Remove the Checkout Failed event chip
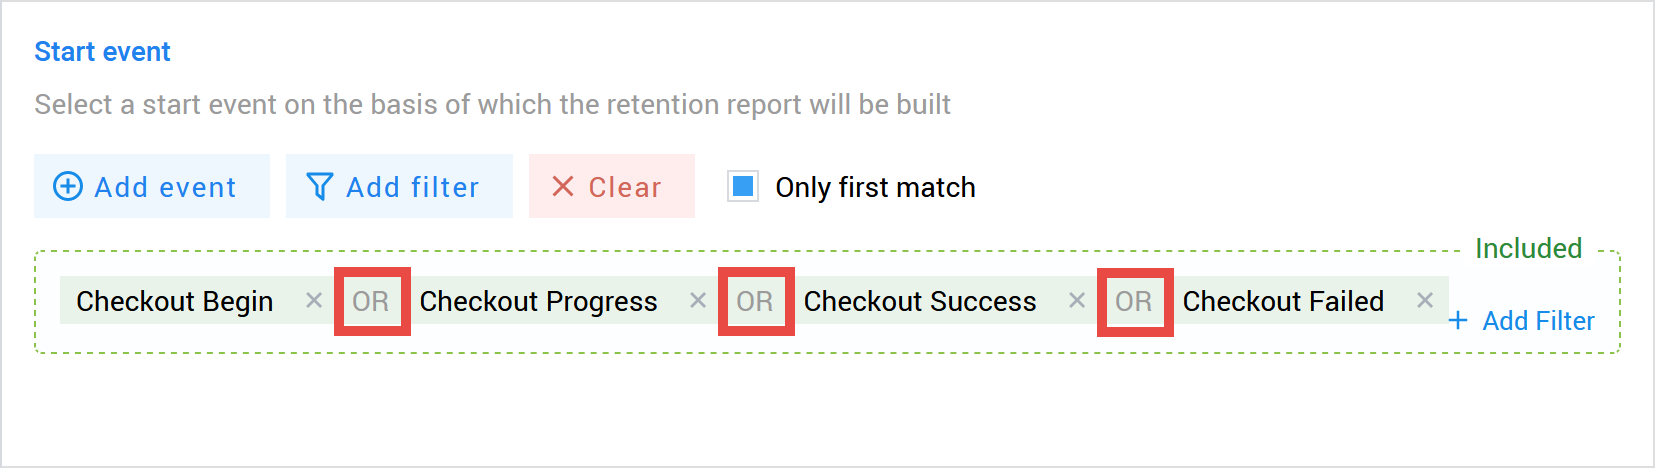Image resolution: width=1655 pixels, height=468 pixels. (x=1425, y=300)
